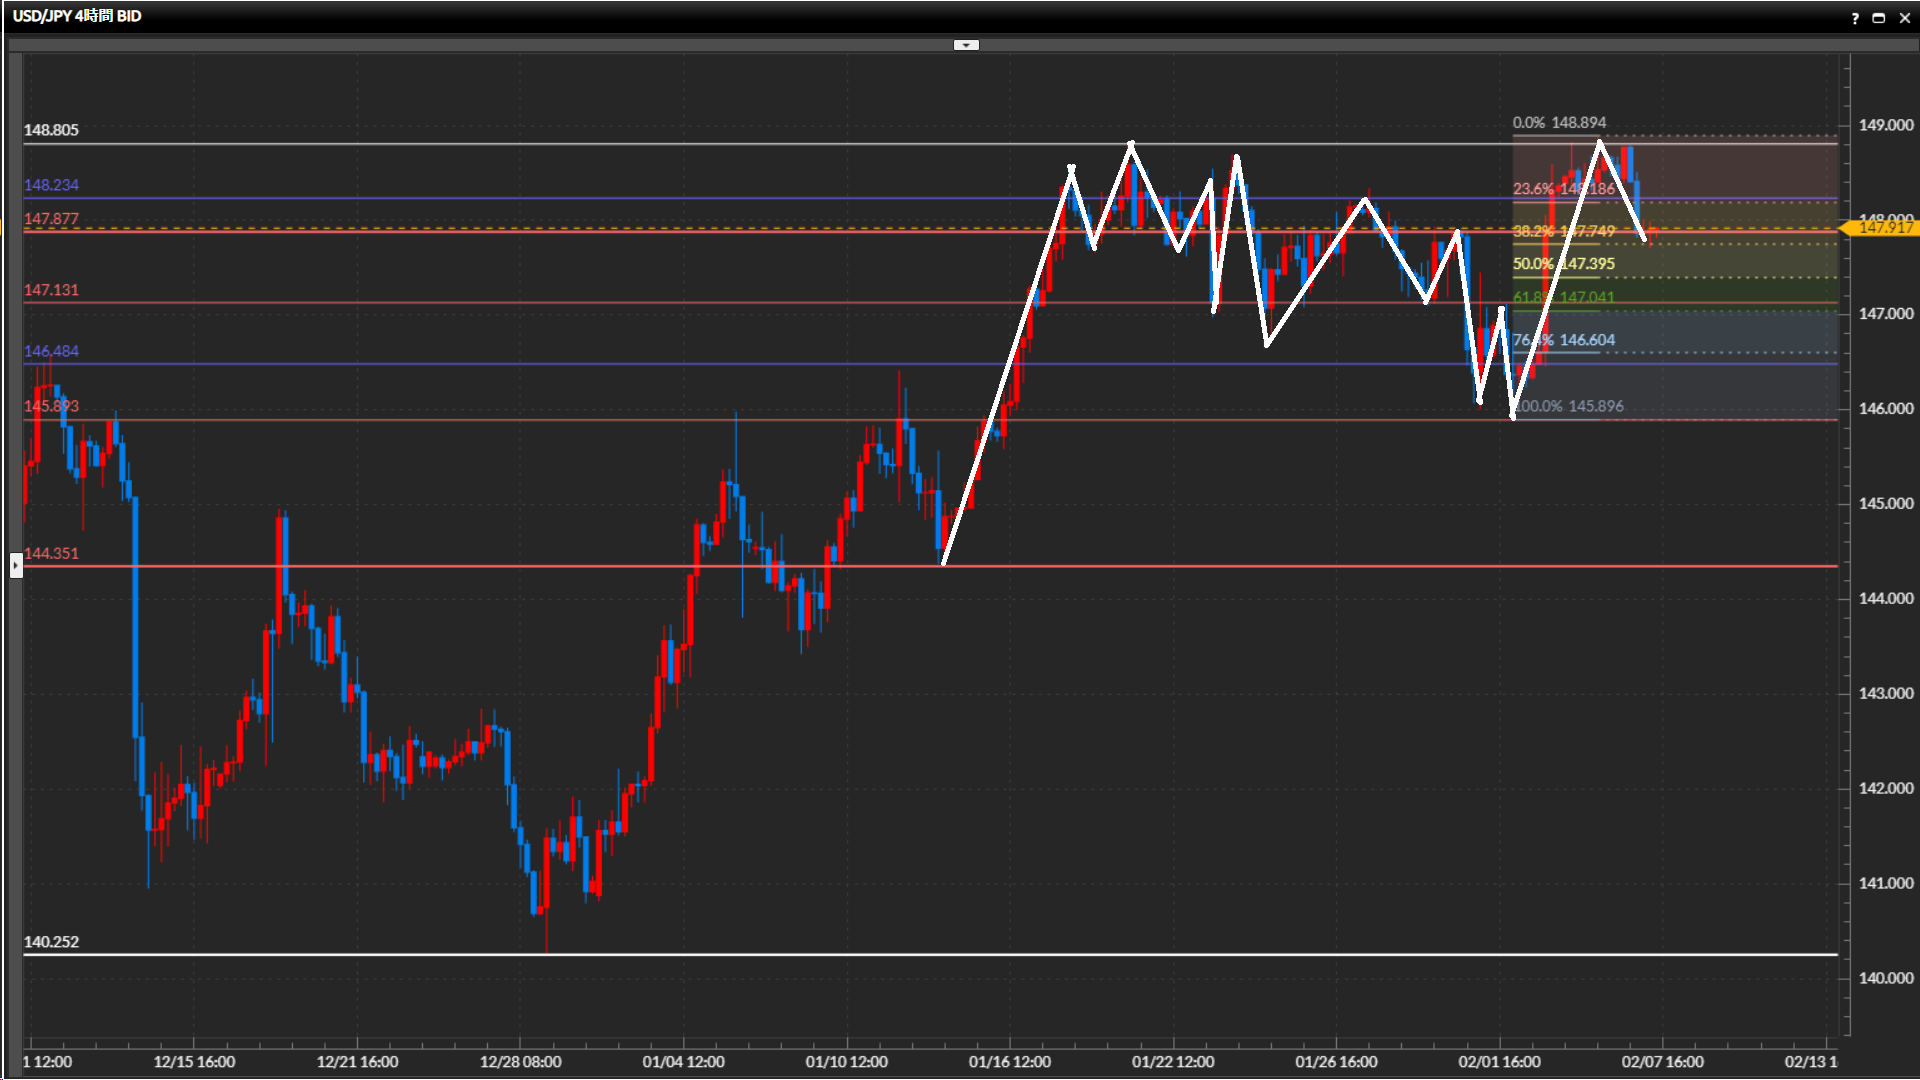
Task: Click the 01/16 12:00 time axis label
Action: pyautogui.click(x=1009, y=1062)
